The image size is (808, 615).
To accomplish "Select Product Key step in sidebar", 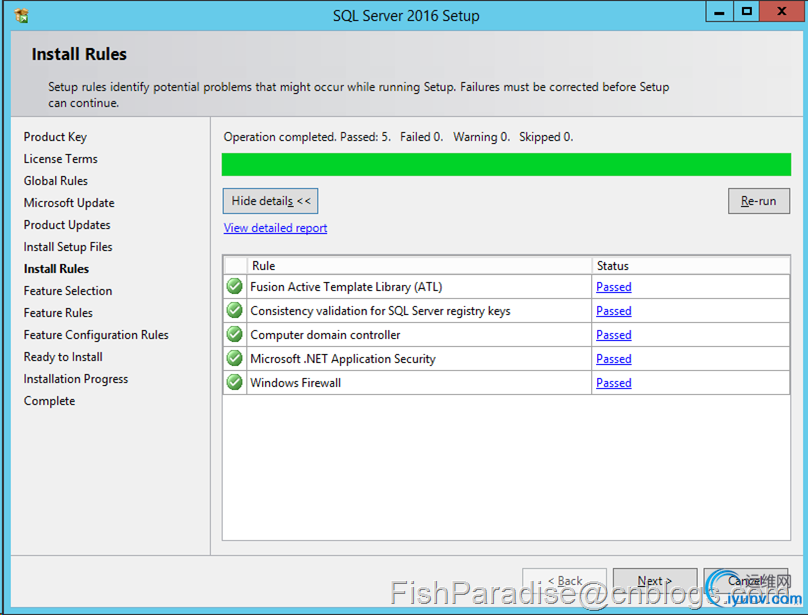I will click(55, 137).
